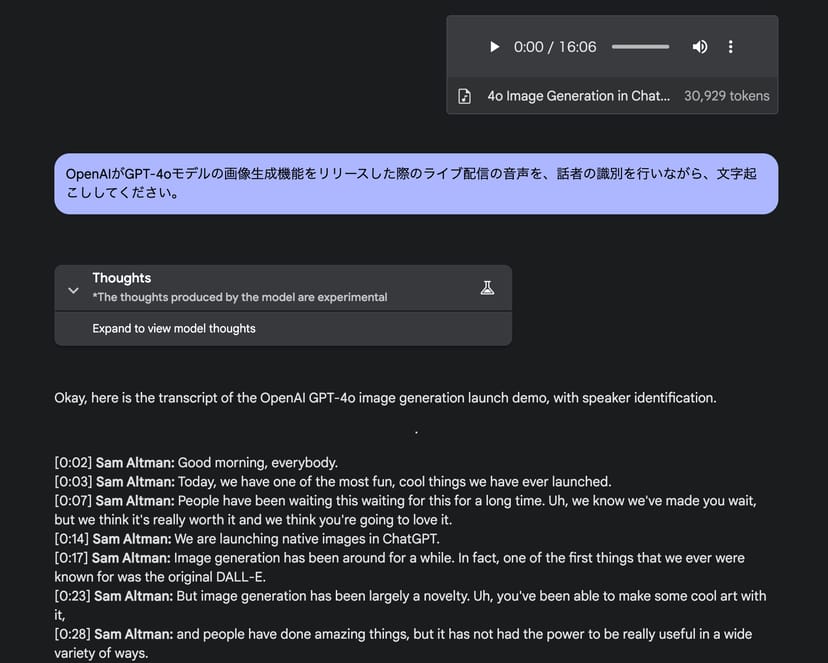828x663 pixels.
Task: Play the audio recording
Action: 494,47
